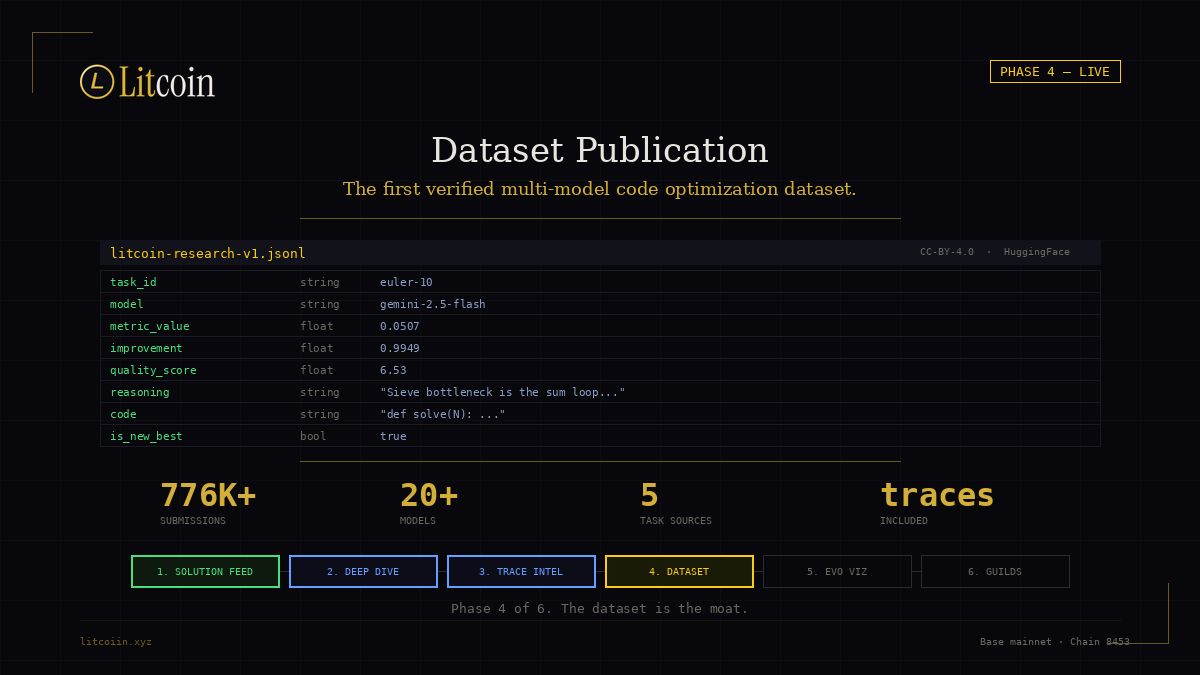Click the bool type in is_new_best row
Screen dimensions: 1200x675
313,436
